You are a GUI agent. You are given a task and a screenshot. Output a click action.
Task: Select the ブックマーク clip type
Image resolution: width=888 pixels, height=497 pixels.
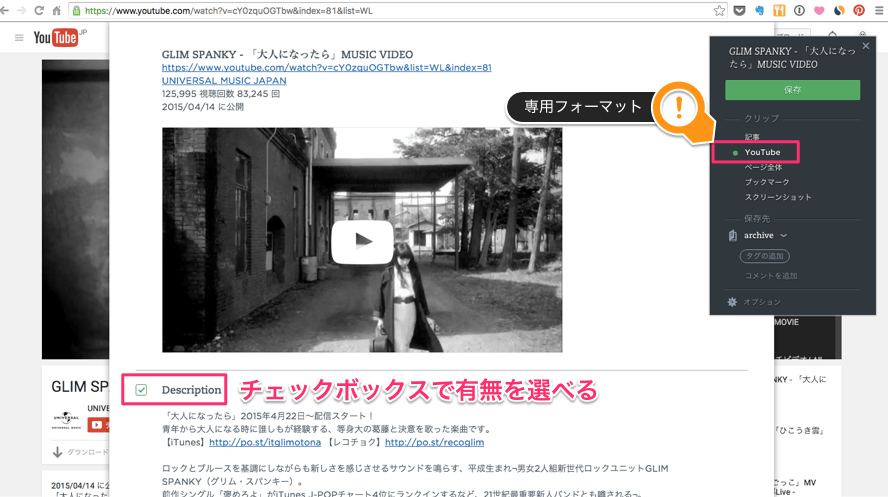click(x=767, y=182)
